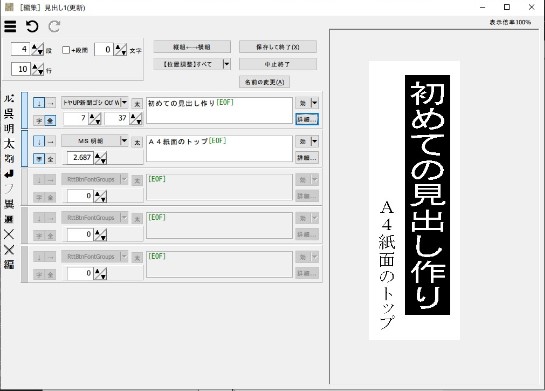
Task: Toggle the +段間 checkbox
Action: 66,50
